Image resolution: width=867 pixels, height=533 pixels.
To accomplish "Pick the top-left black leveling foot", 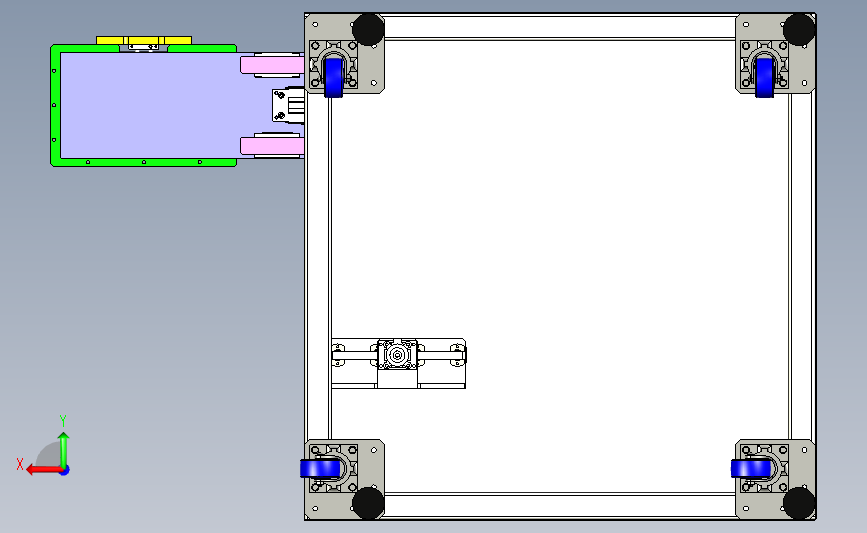I will click(x=368, y=29).
